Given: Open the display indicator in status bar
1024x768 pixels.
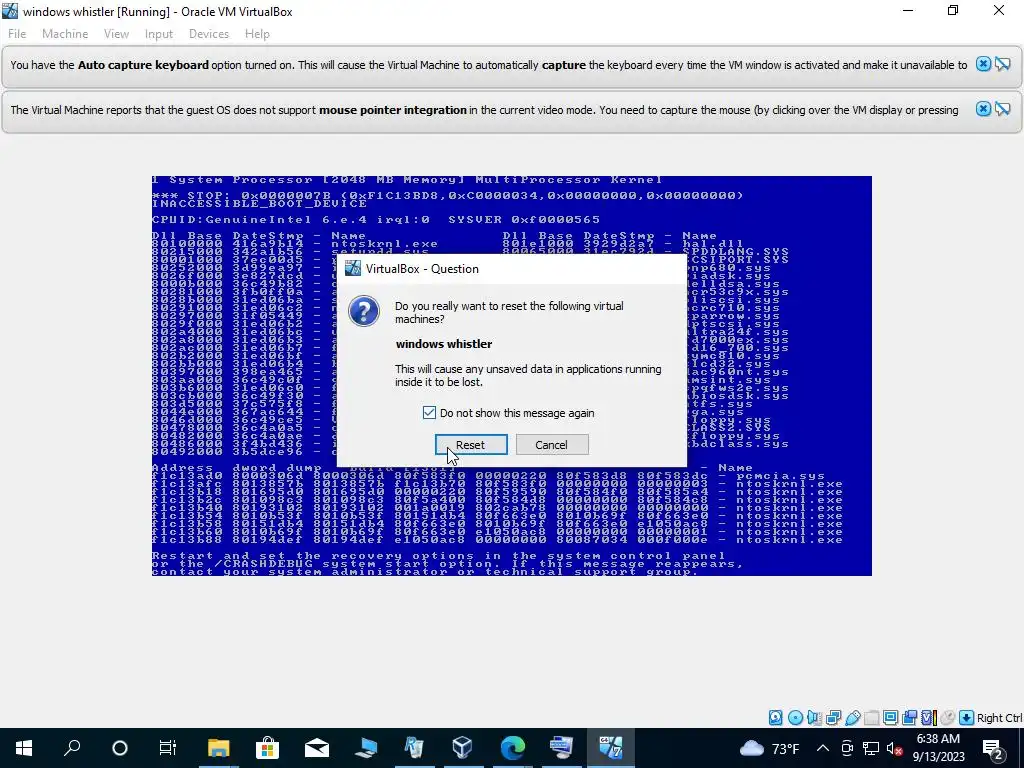Looking at the screenshot, I should click(x=890, y=718).
